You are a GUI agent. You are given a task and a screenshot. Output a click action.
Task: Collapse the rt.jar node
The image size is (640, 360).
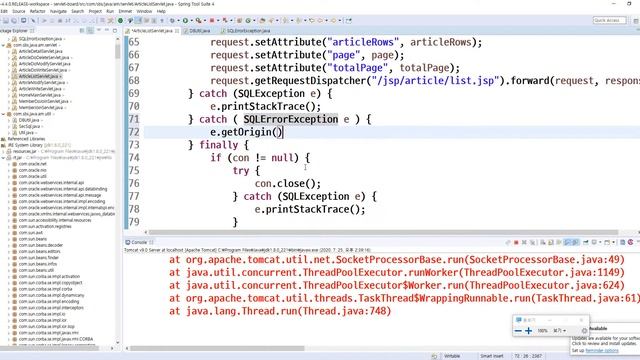3,158
